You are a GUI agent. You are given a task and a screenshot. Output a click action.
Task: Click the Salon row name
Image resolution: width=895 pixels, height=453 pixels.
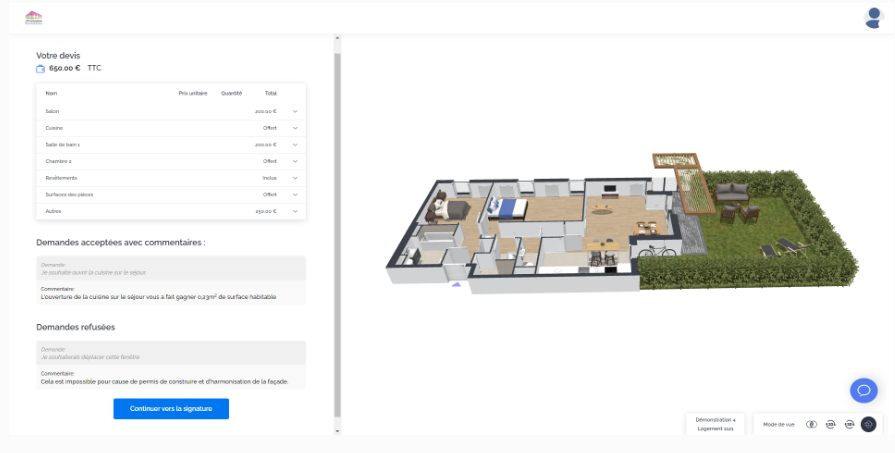[x=52, y=112]
